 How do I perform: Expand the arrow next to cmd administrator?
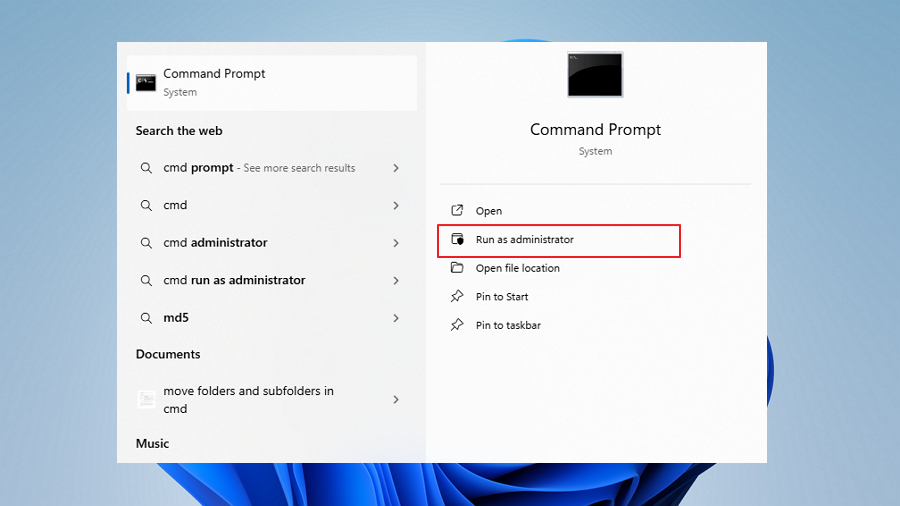click(396, 243)
